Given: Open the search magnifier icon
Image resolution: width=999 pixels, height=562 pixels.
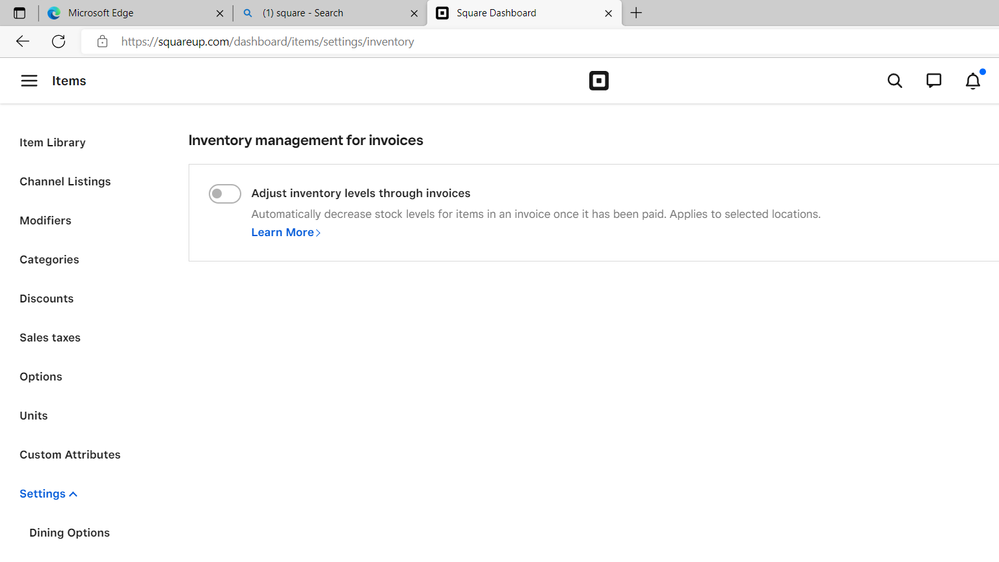Looking at the screenshot, I should (895, 81).
